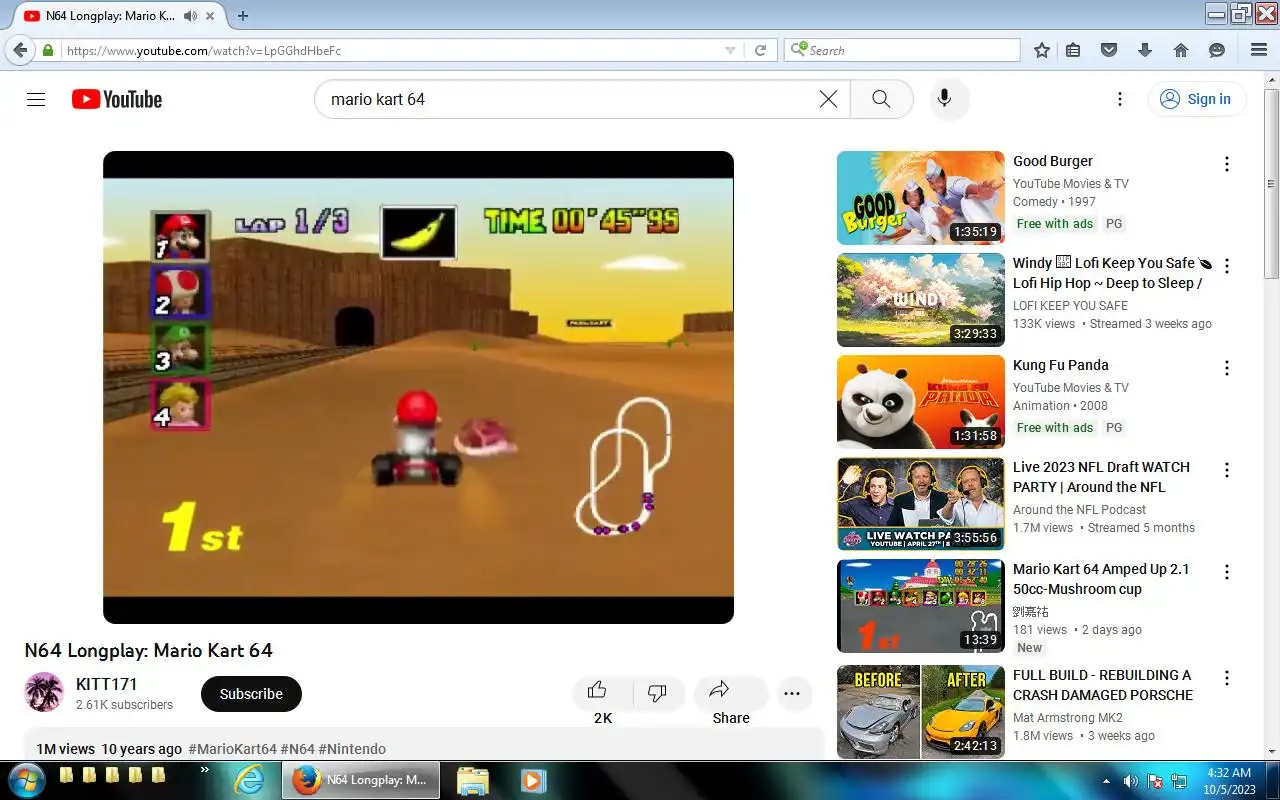Launch Internet Explorer from taskbar
The image size is (1280, 800).
click(249, 780)
